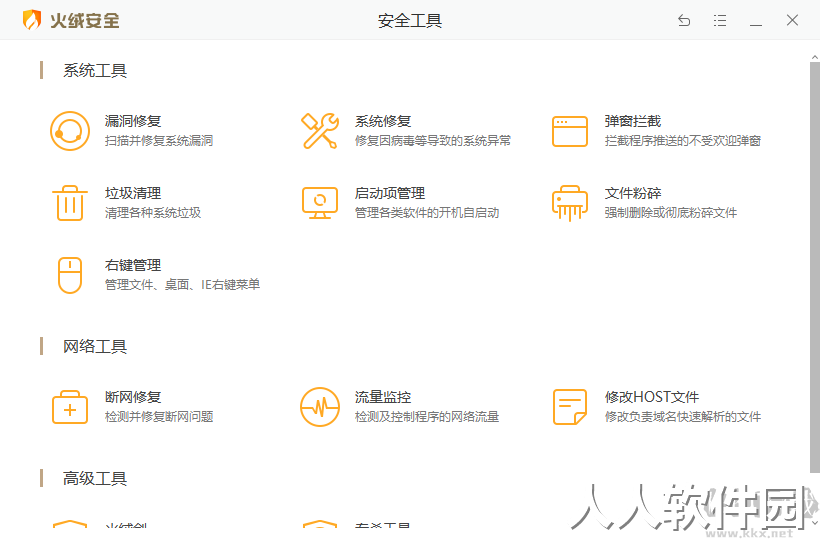
Task: Click the 系统修复 title text
Action: click(x=383, y=121)
